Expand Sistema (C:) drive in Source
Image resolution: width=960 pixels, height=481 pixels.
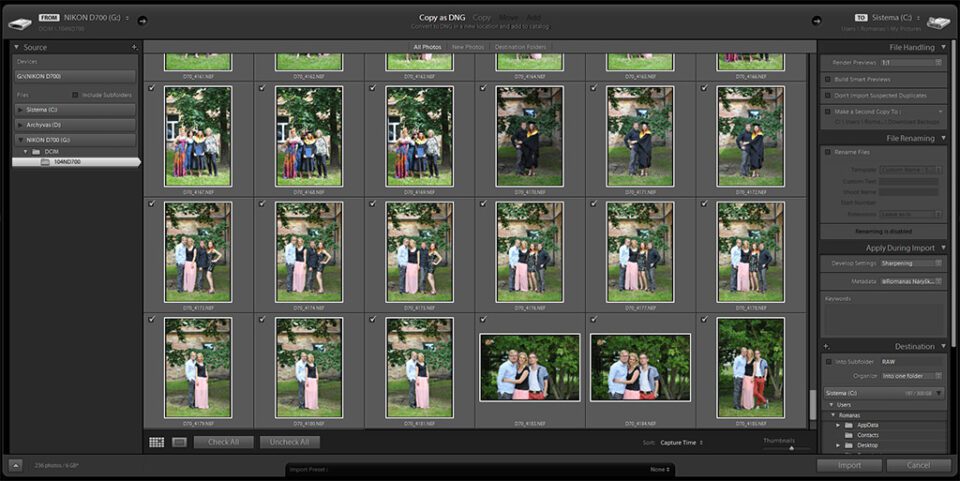20,110
